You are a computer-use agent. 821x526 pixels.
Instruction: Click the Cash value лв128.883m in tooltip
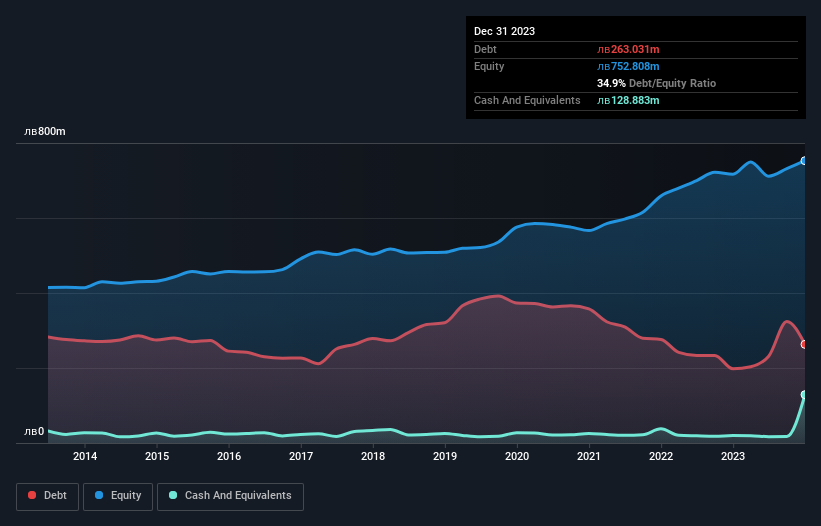[x=628, y=100]
